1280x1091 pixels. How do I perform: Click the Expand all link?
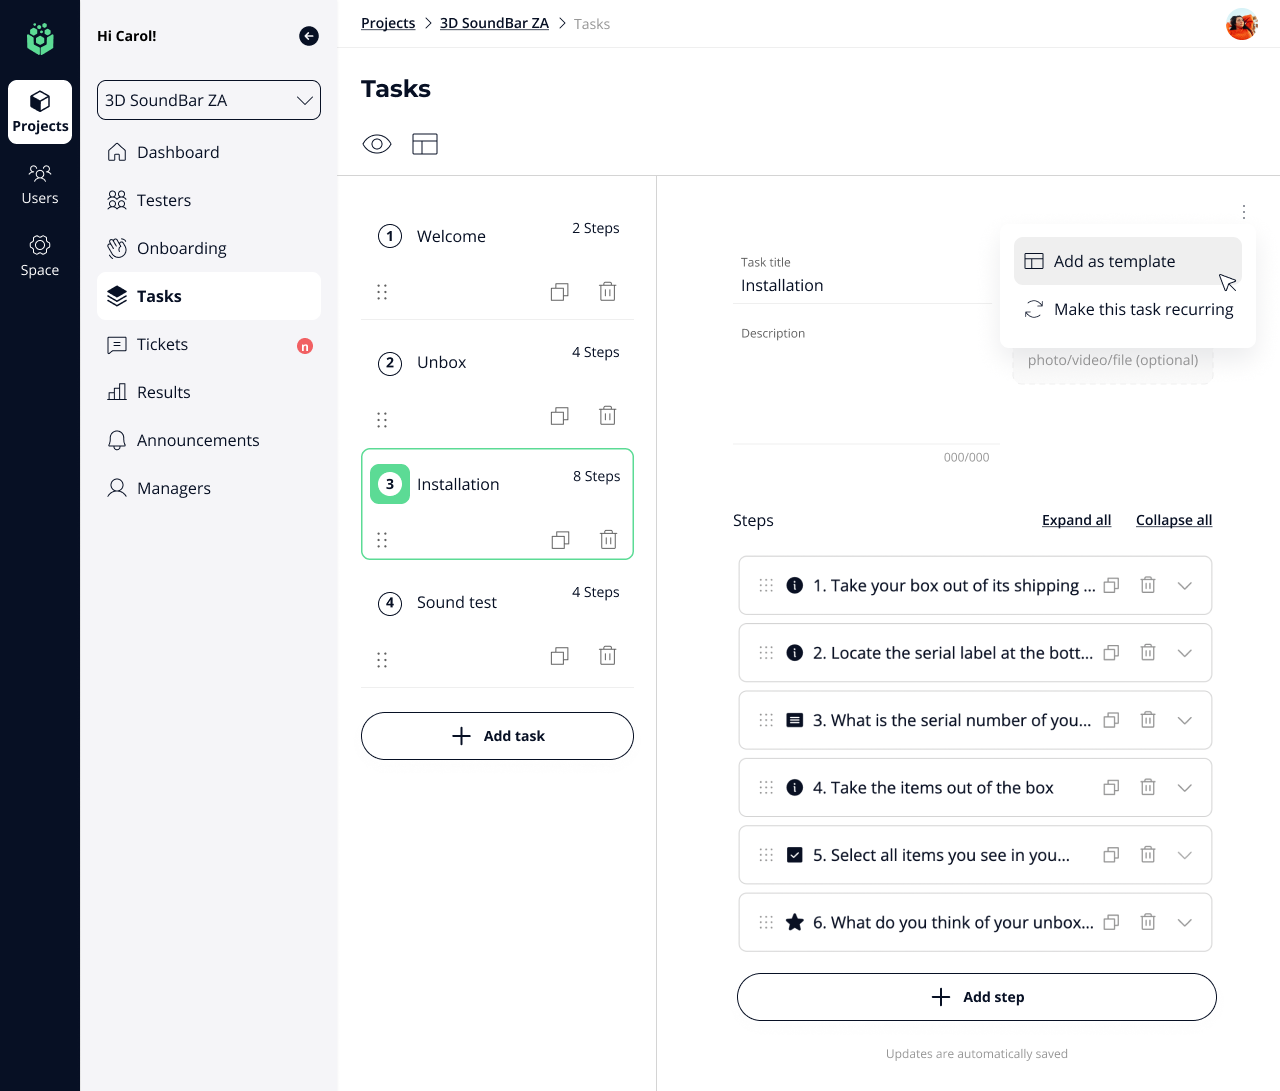coord(1076,520)
